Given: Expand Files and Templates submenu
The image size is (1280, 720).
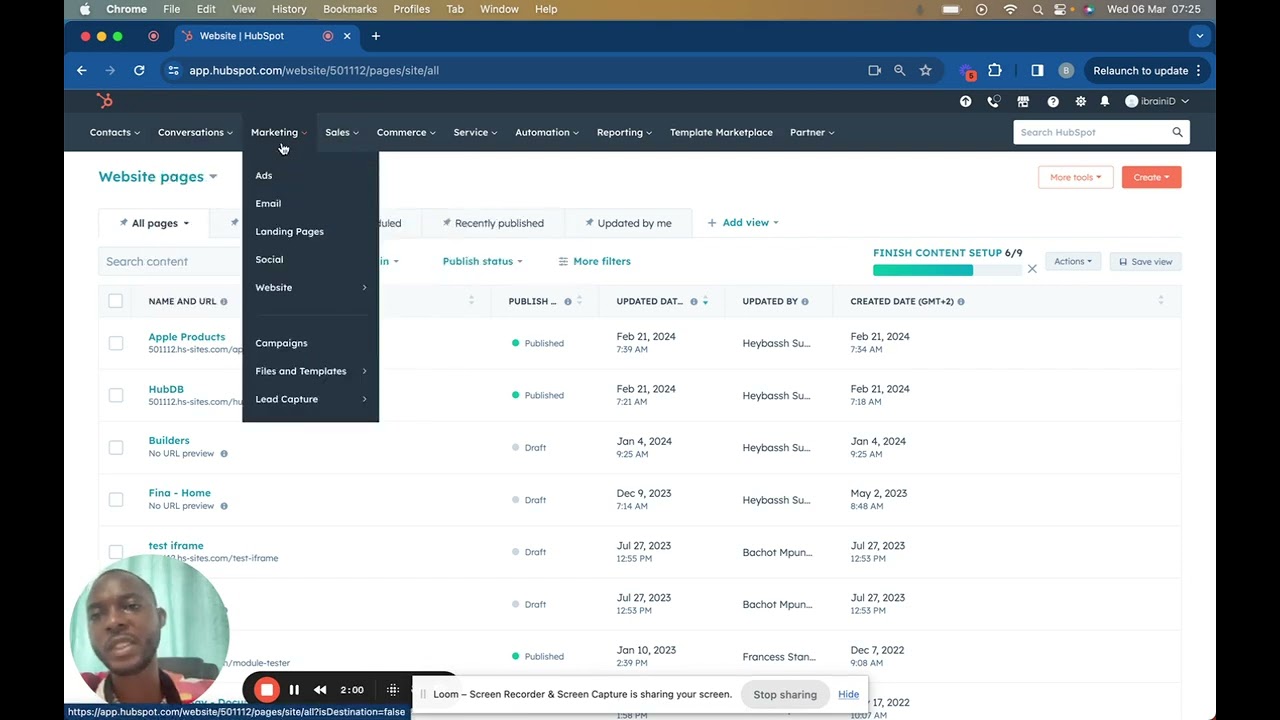Looking at the screenshot, I should tap(310, 371).
